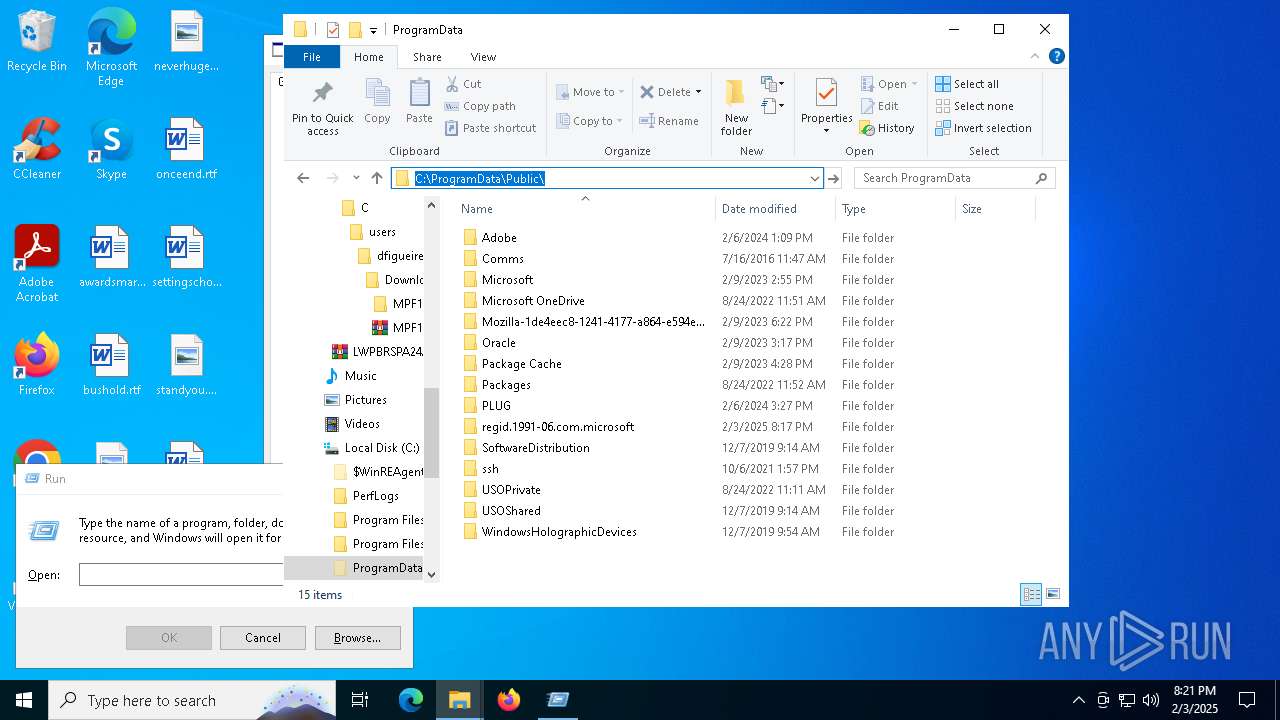Viewport: 1280px width, 720px height.
Task: Click the Open field in Run dialog
Action: [181, 575]
